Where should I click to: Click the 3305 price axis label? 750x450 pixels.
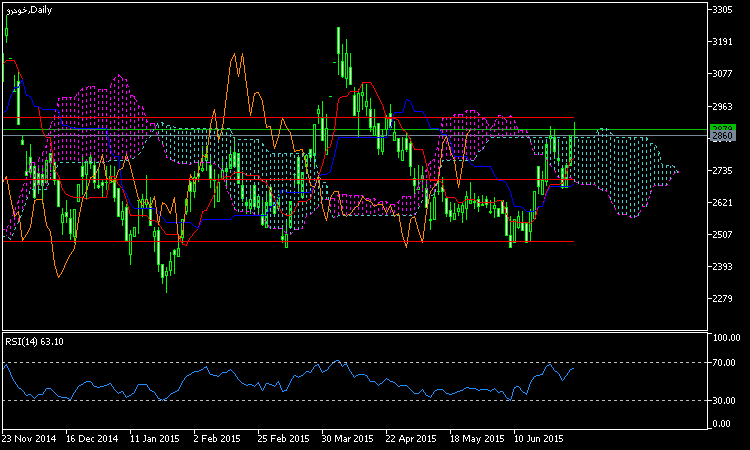coord(722,10)
